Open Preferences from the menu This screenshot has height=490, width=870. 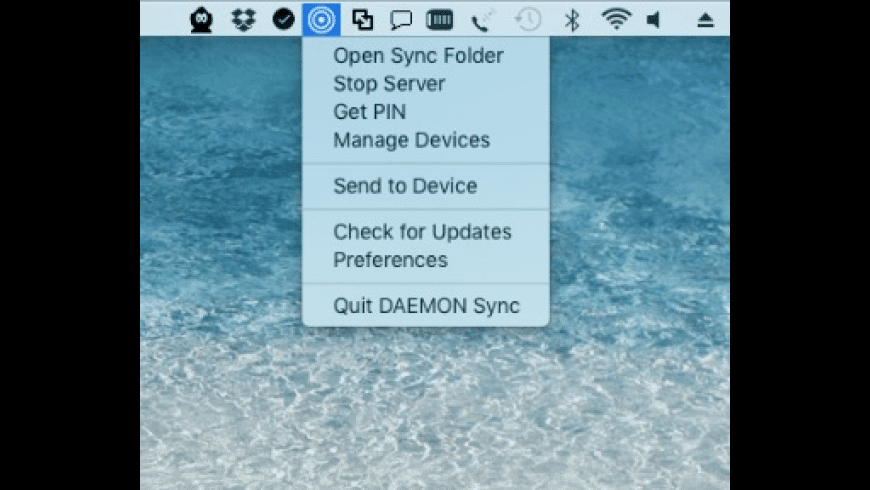(x=426, y=260)
